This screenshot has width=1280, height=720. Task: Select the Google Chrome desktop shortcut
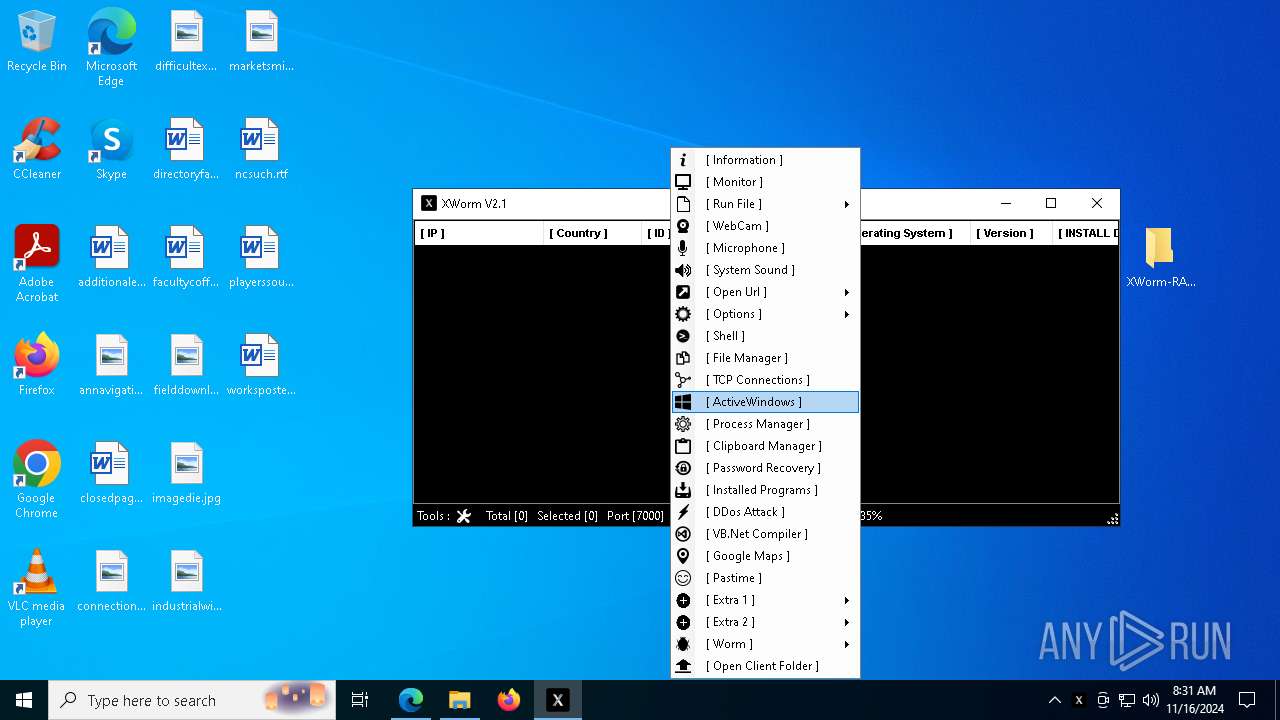[37, 480]
